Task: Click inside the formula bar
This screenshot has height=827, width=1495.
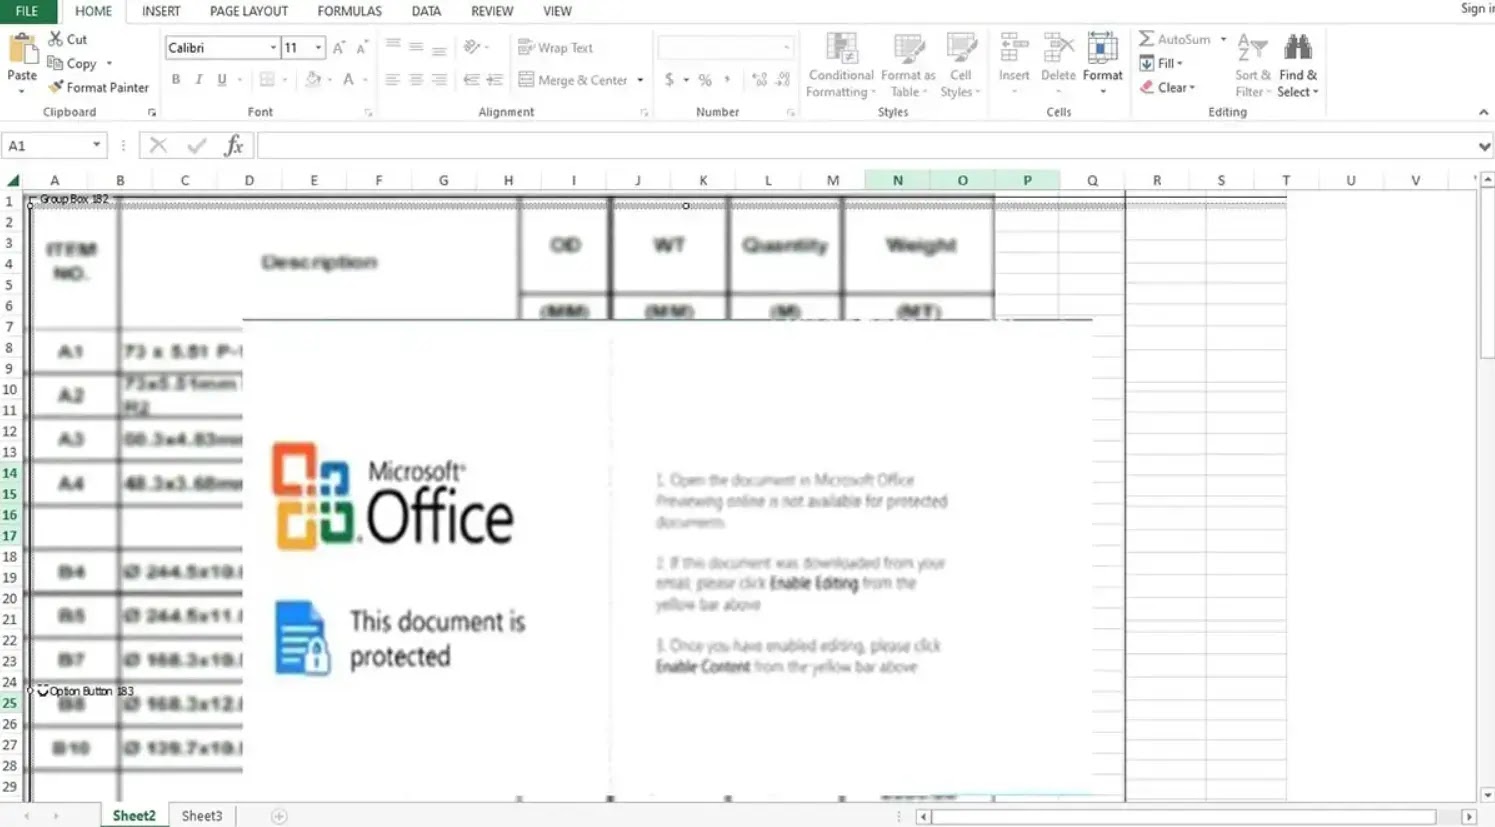Action: click(866, 146)
